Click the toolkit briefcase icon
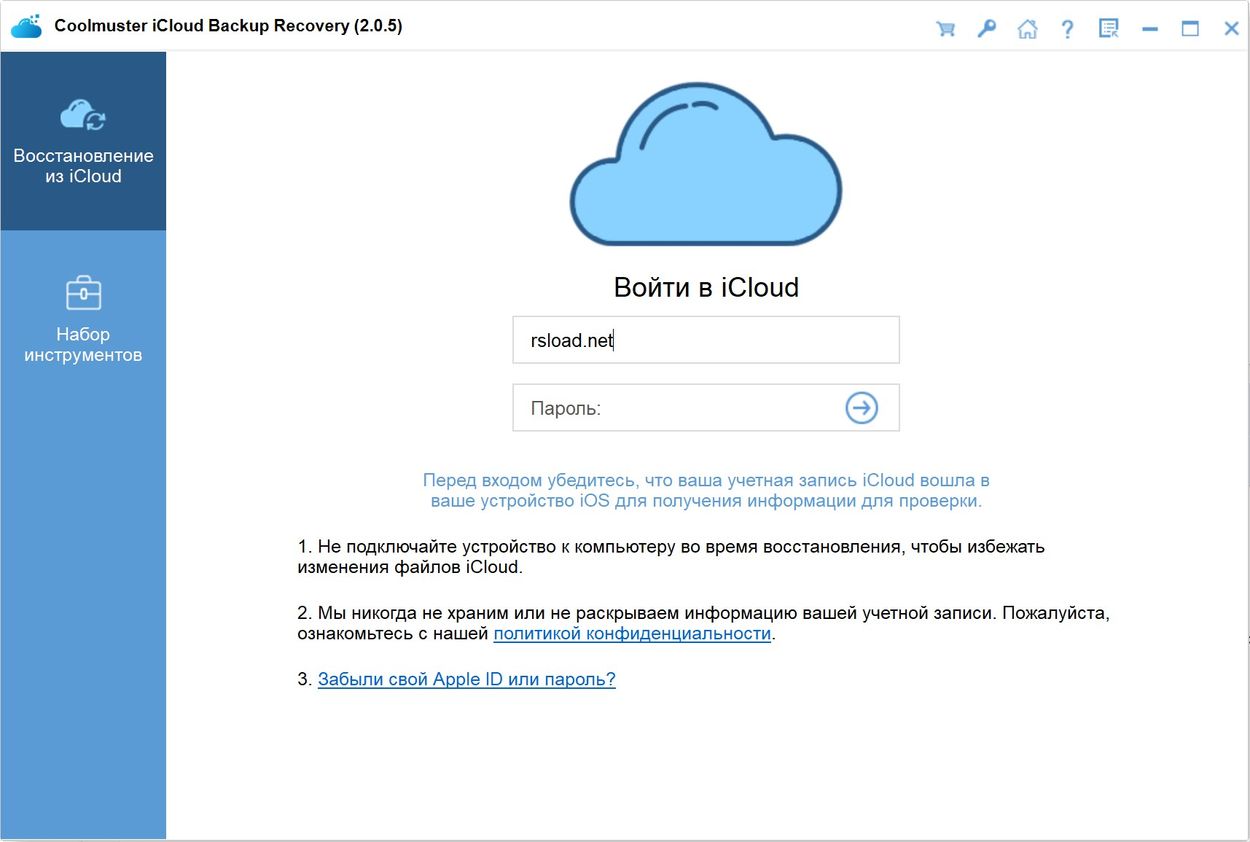 click(x=83, y=293)
